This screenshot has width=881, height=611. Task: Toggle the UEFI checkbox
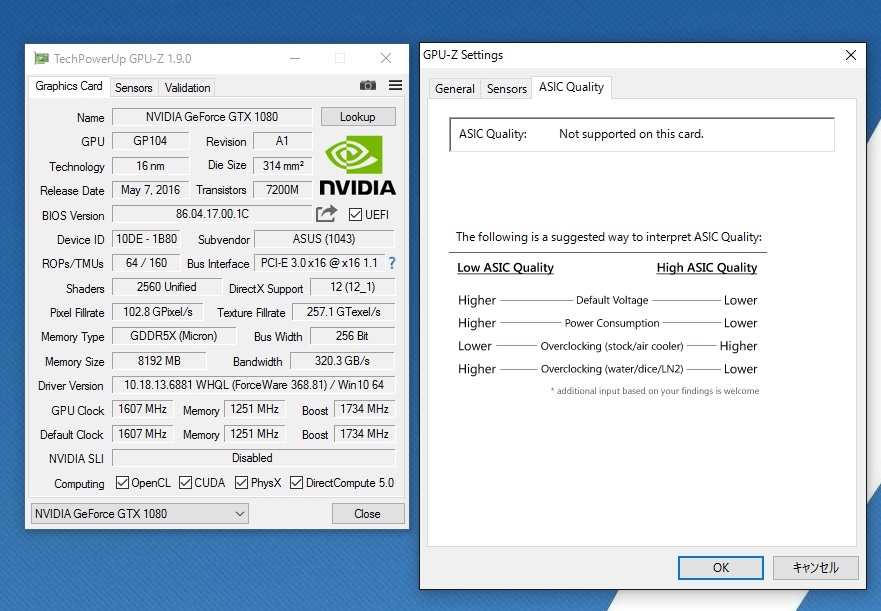click(353, 214)
